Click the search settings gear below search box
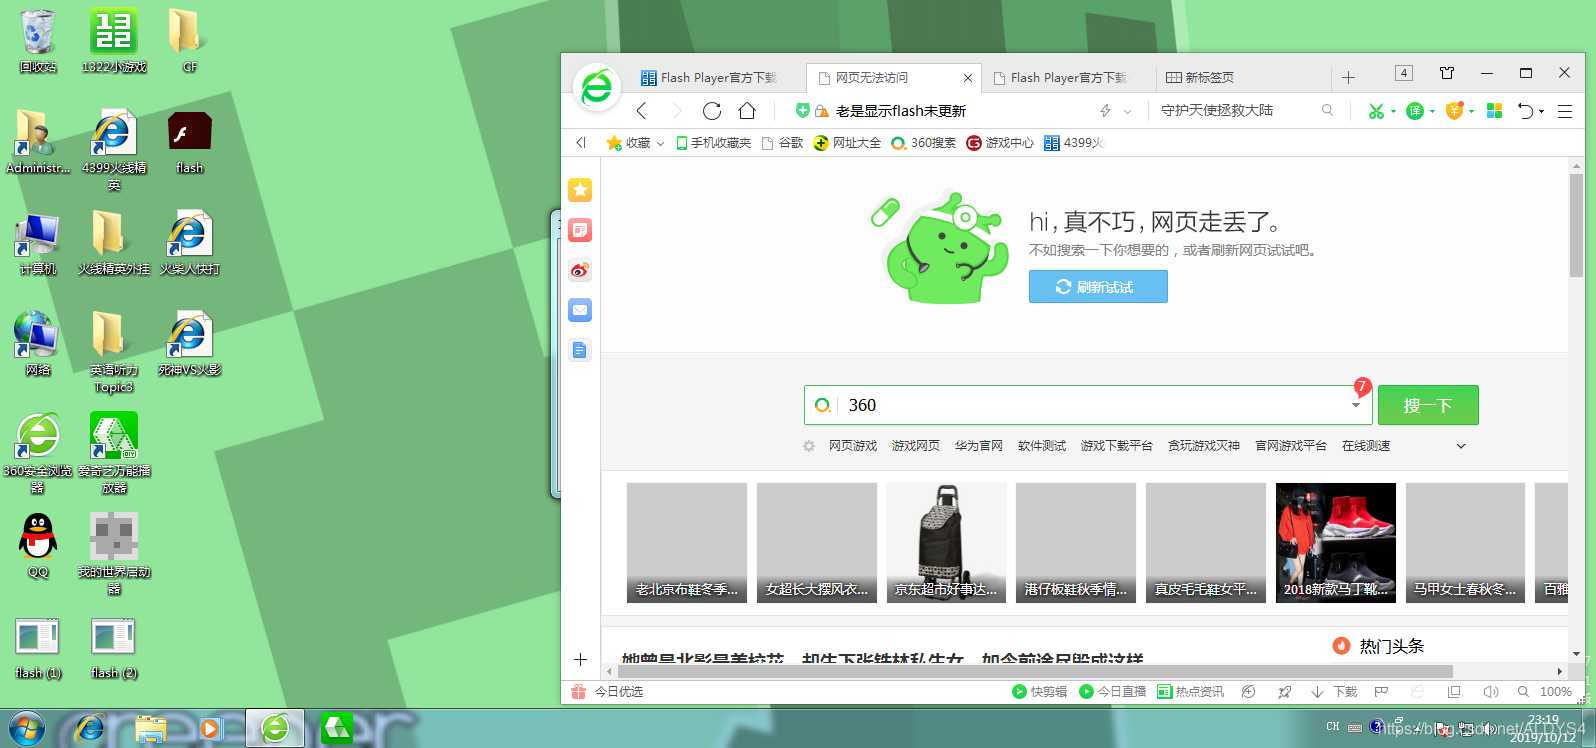Viewport: 1596px width, 748px height. coord(809,446)
